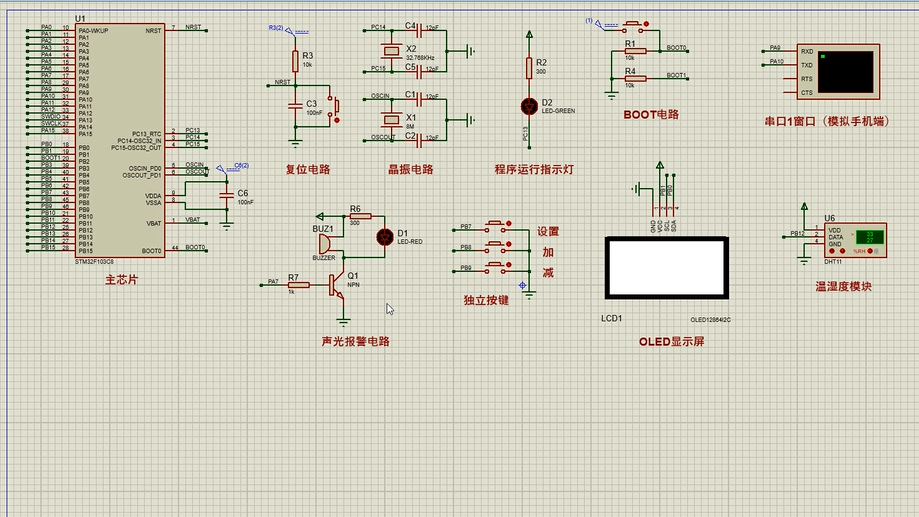Click the 'OLED显示屏' text label
919x517 pixels.
(671, 341)
